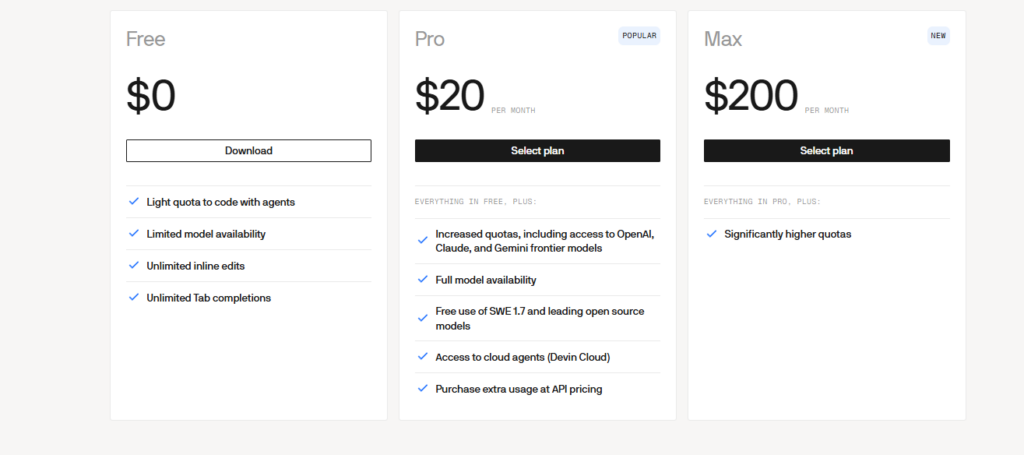Screen dimensions: 1024x455
Task: Click checkmark beside Limited model availability
Action: click(134, 233)
